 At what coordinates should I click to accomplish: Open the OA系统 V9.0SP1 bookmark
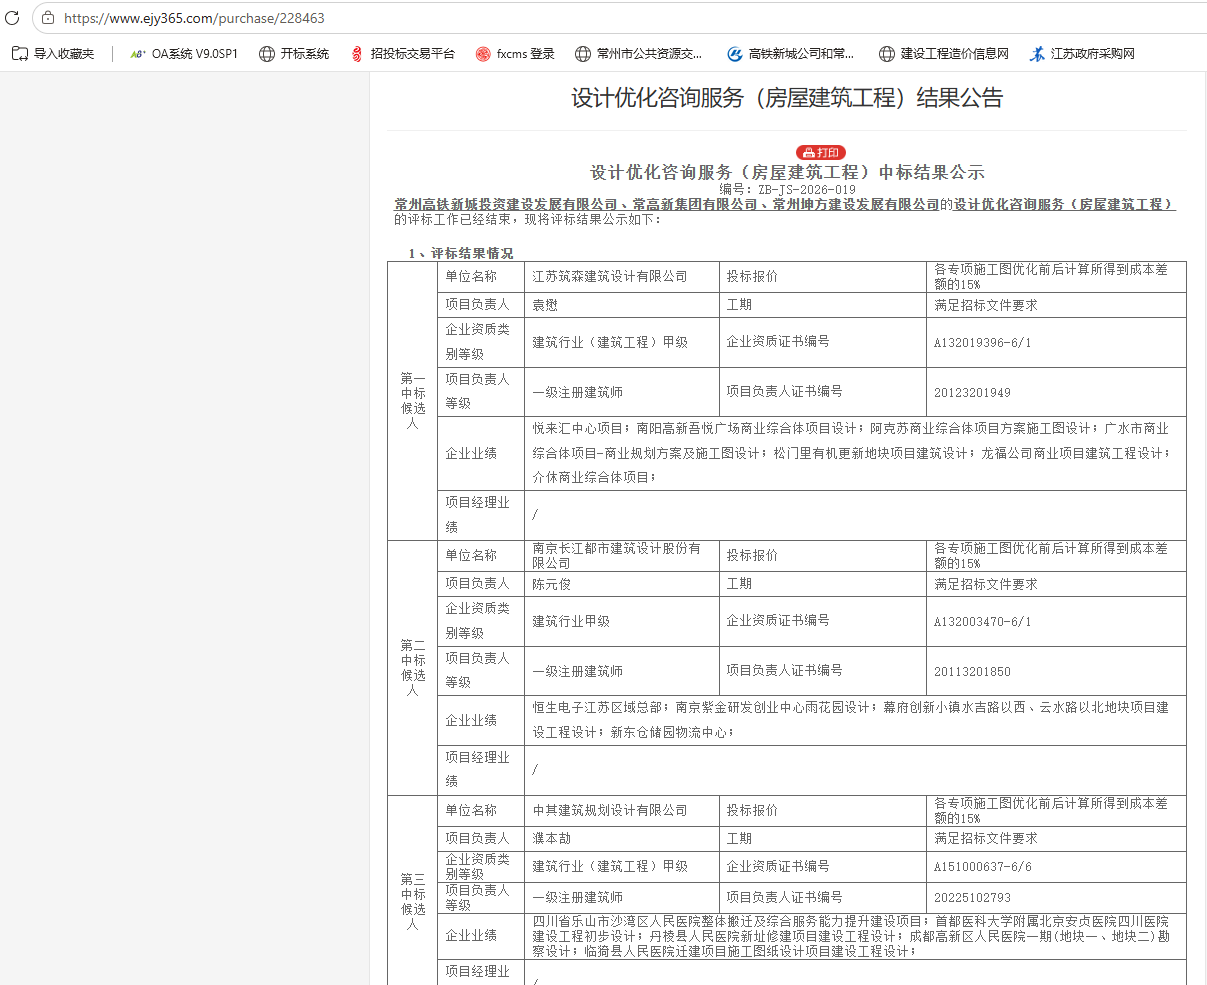[184, 54]
